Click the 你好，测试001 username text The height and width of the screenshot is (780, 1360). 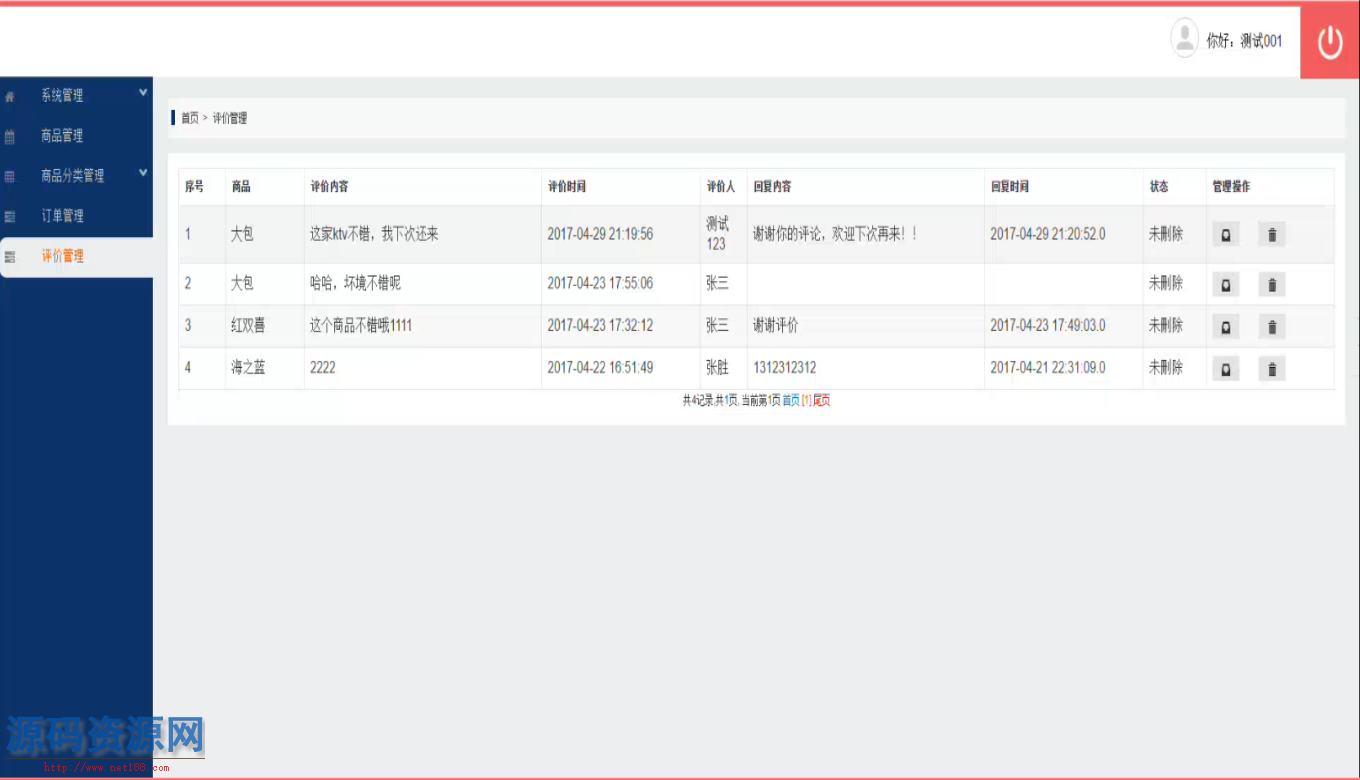pyautogui.click(x=1244, y=41)
